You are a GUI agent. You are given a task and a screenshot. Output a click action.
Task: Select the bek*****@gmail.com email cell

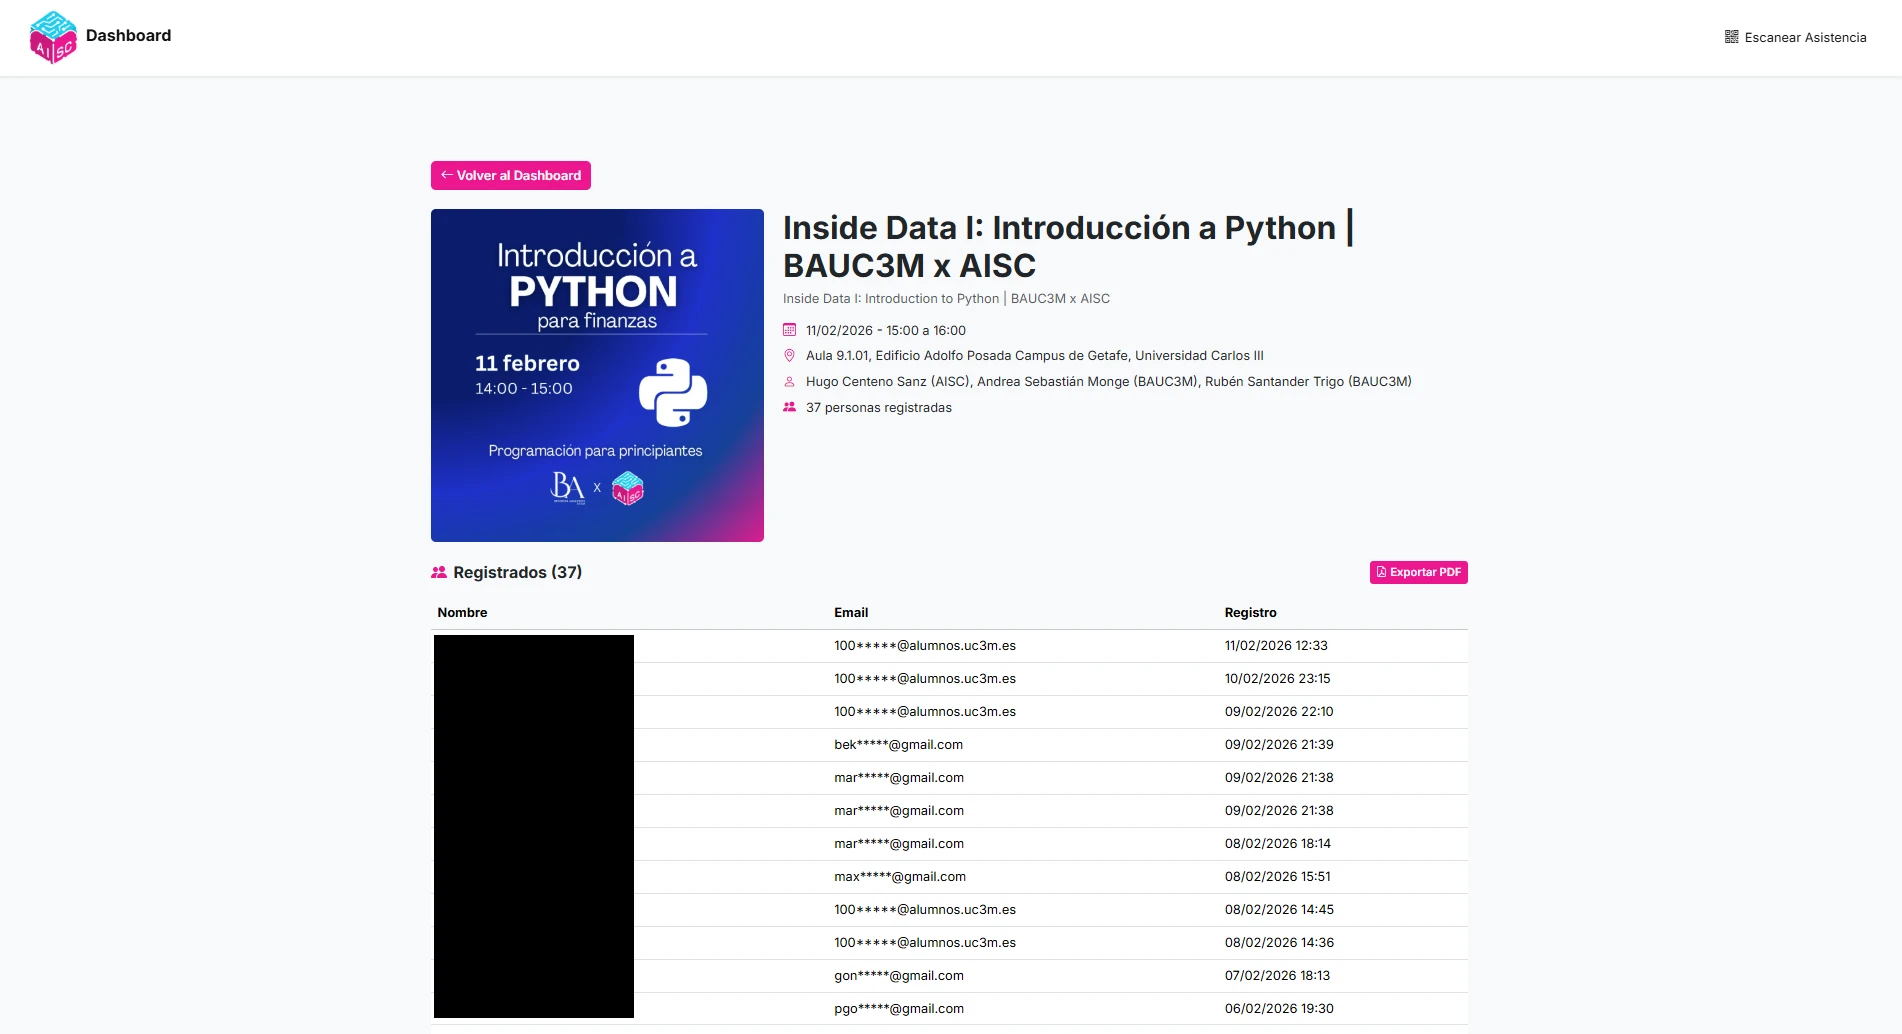[899, 745]
